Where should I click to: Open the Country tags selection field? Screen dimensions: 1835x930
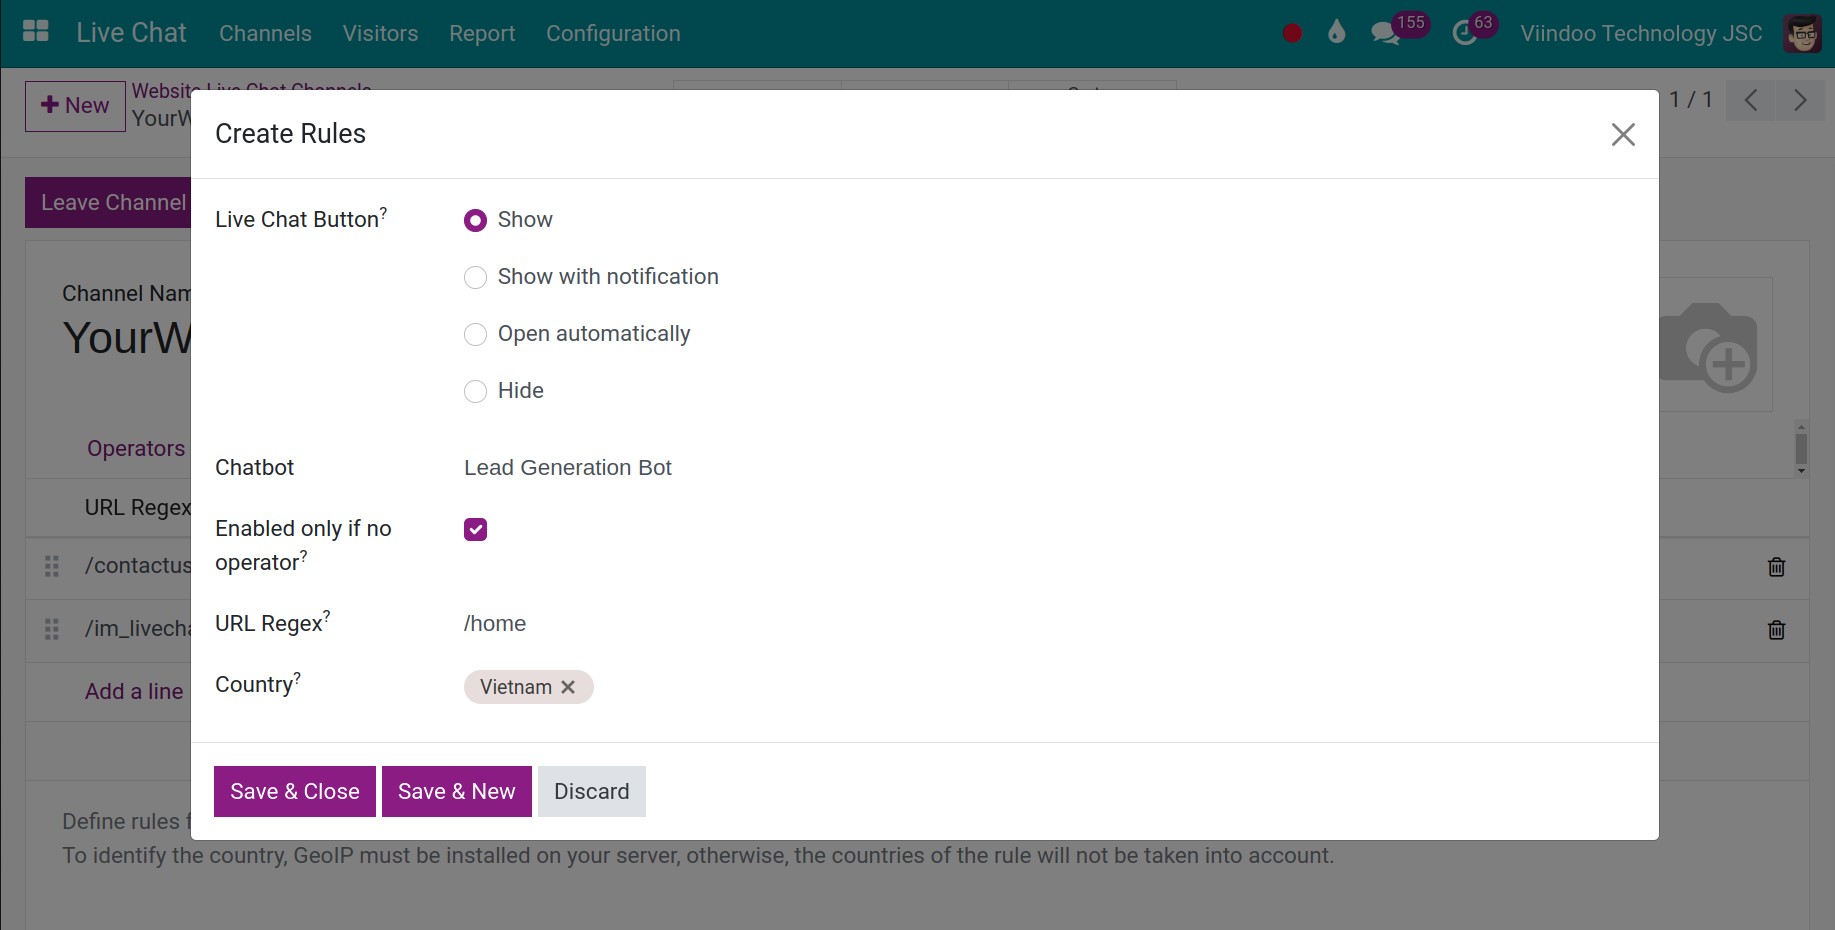pyautogui.click(x=900, y=687)
